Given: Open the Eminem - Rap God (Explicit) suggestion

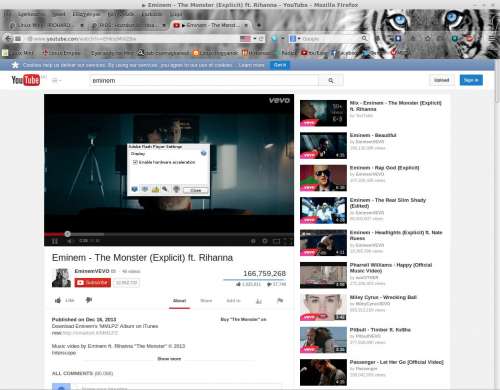Looking at the screenshot, I should tap(323, 178).
